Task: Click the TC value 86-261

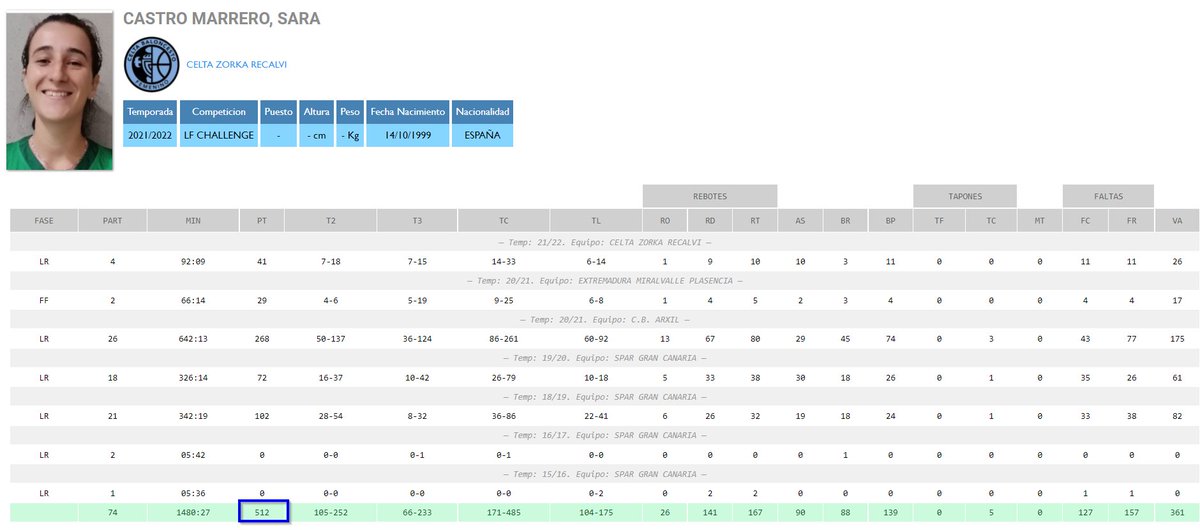Action: (503, 339)
